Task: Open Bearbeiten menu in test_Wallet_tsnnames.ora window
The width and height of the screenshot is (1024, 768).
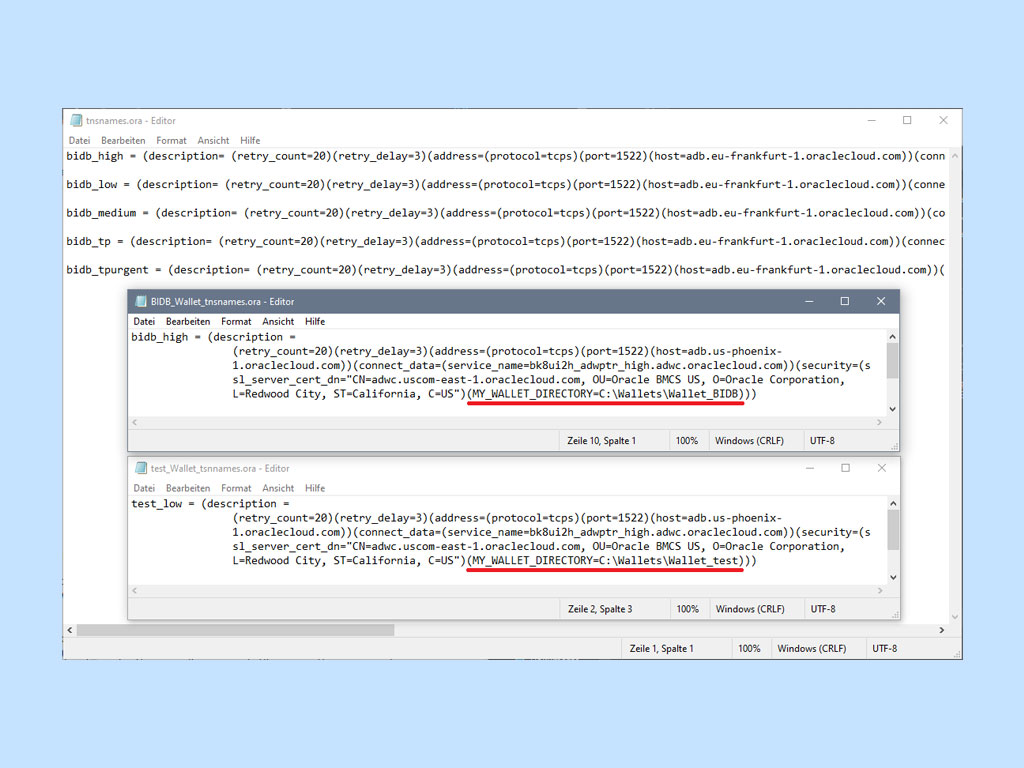Action: (187, 488)
